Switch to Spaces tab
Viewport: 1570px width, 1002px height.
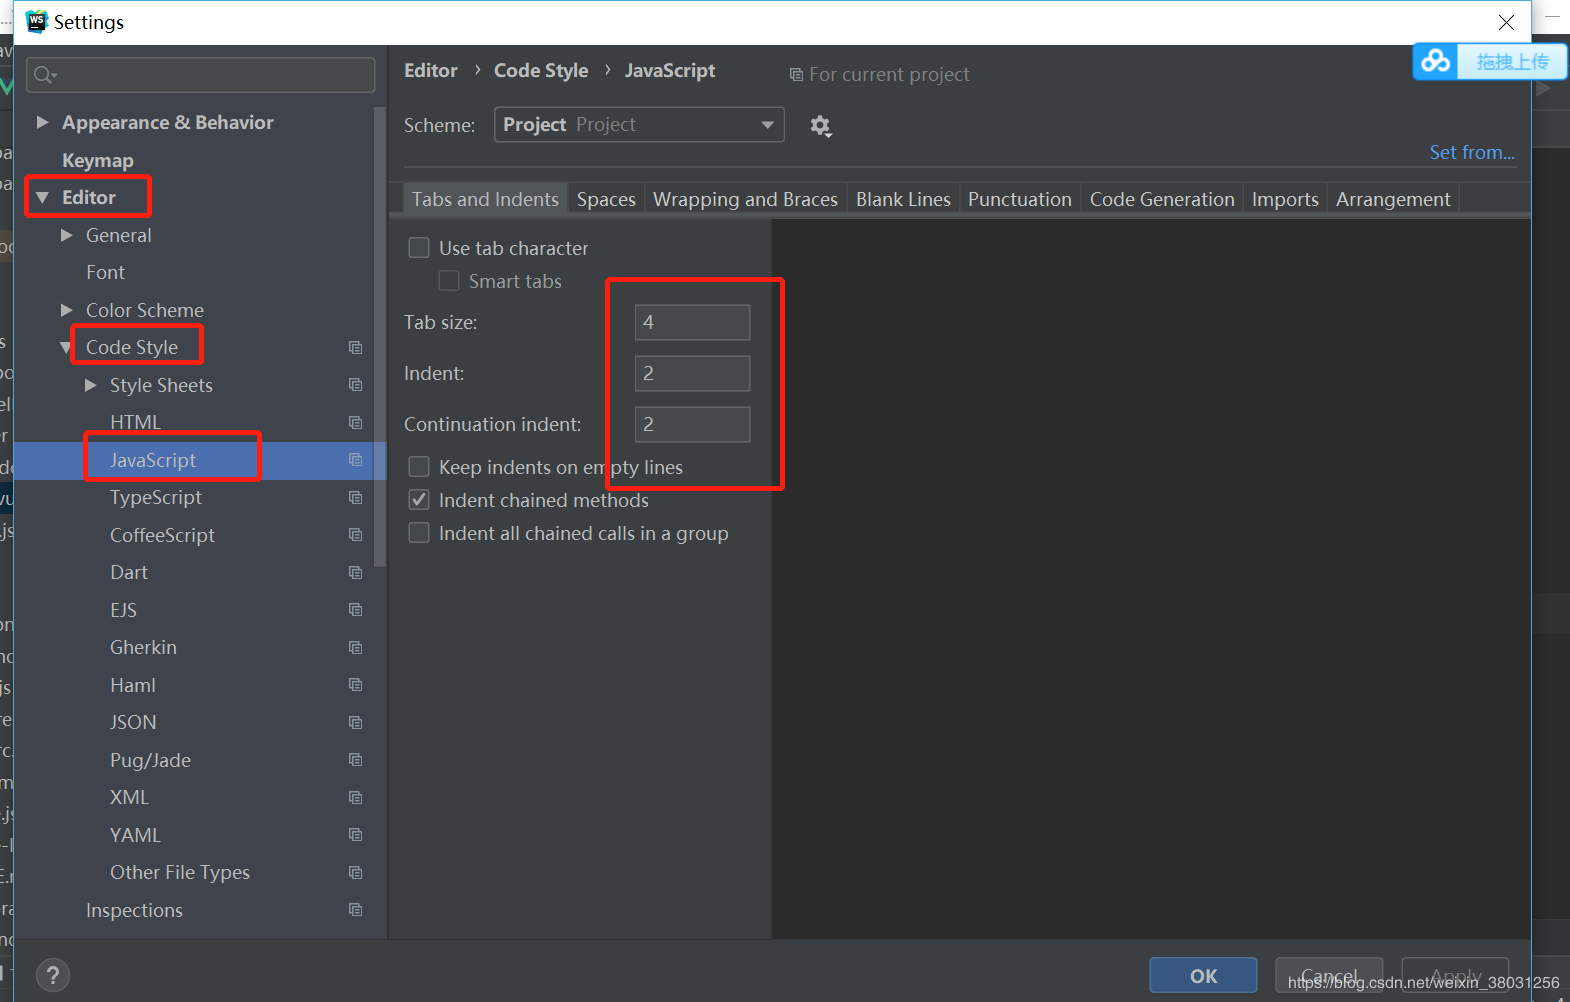coord(606,199)
